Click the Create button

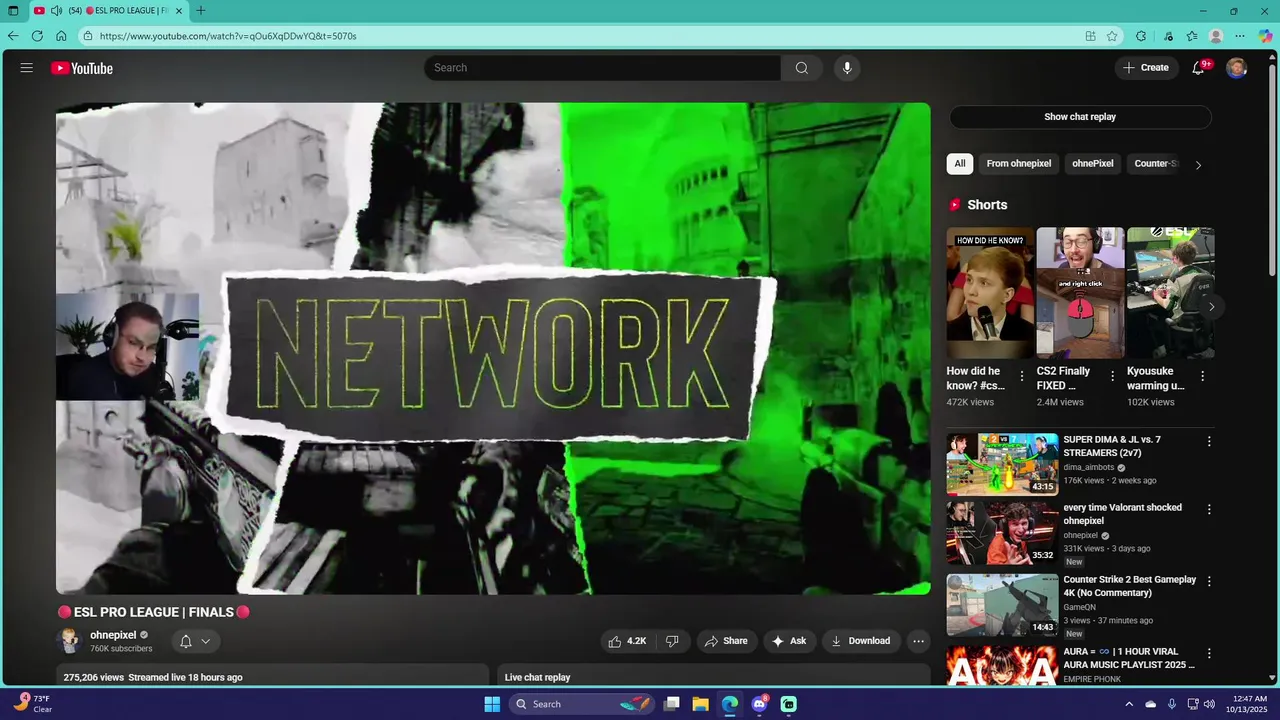pyautogui.click(x=1146, y=68)
